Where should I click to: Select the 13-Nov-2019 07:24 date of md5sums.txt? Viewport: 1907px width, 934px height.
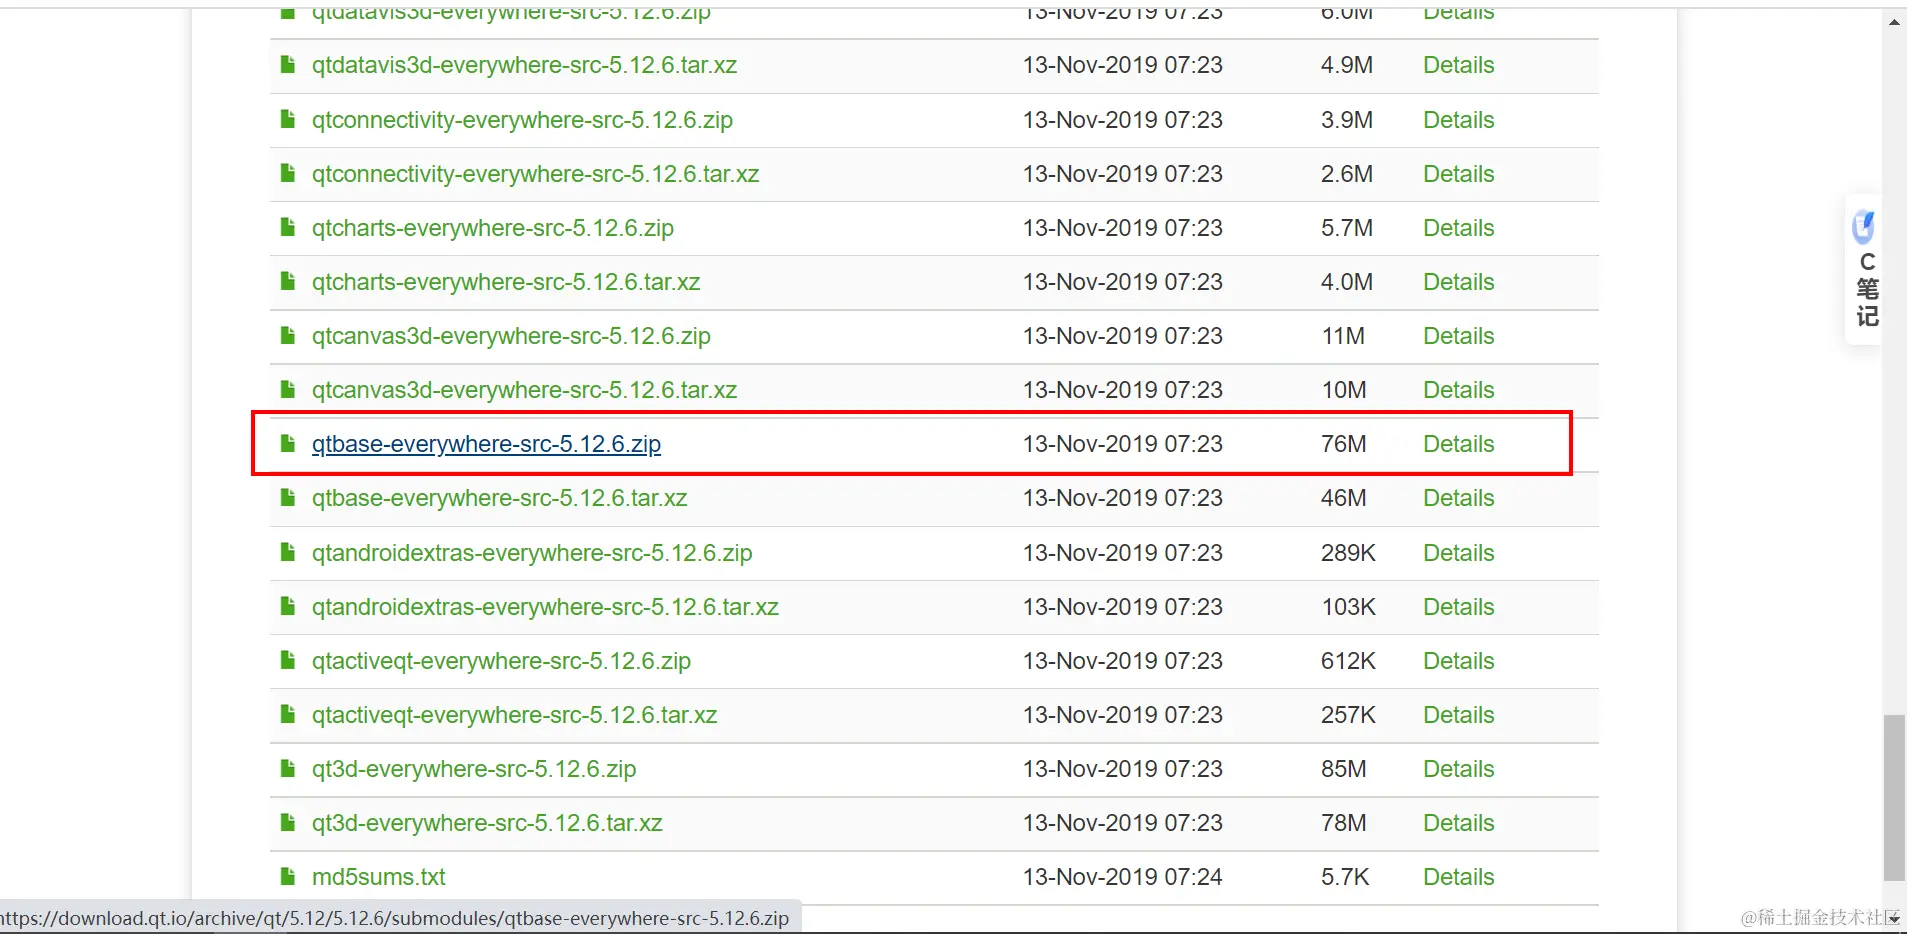point(1122,877)
